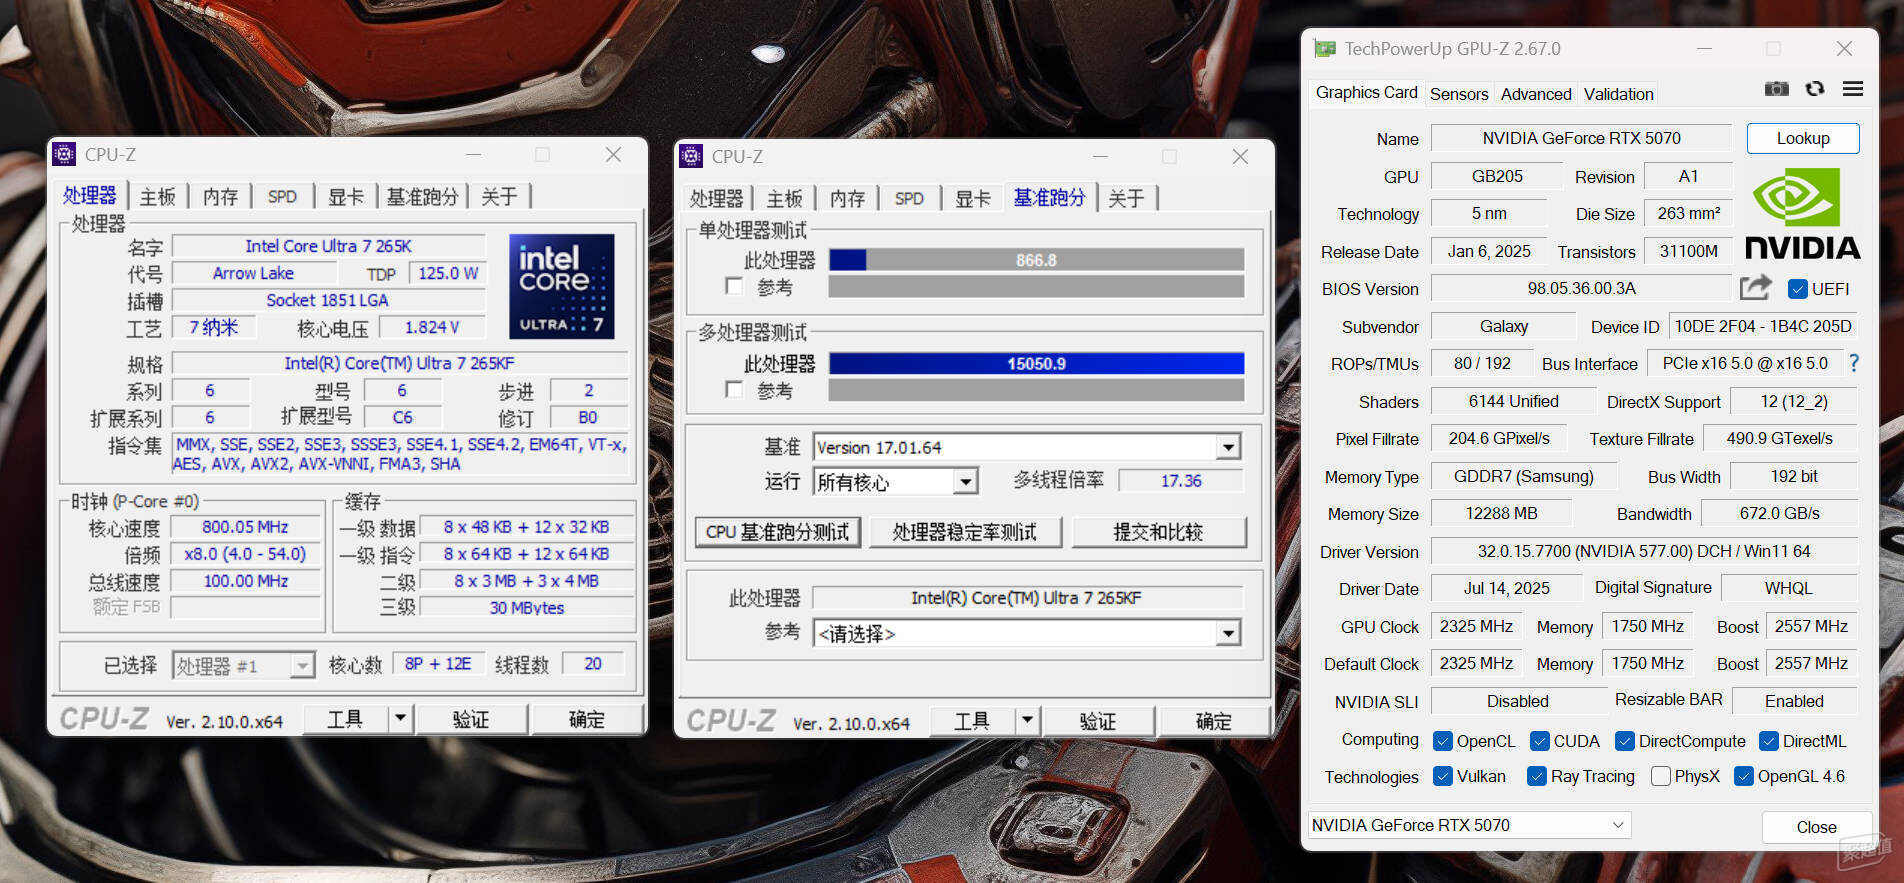This screenshot has width=1904, height=883.
Task: Click the BIOS Version 98.05.36.00.3A field
Action: [x=1581, y=288]
